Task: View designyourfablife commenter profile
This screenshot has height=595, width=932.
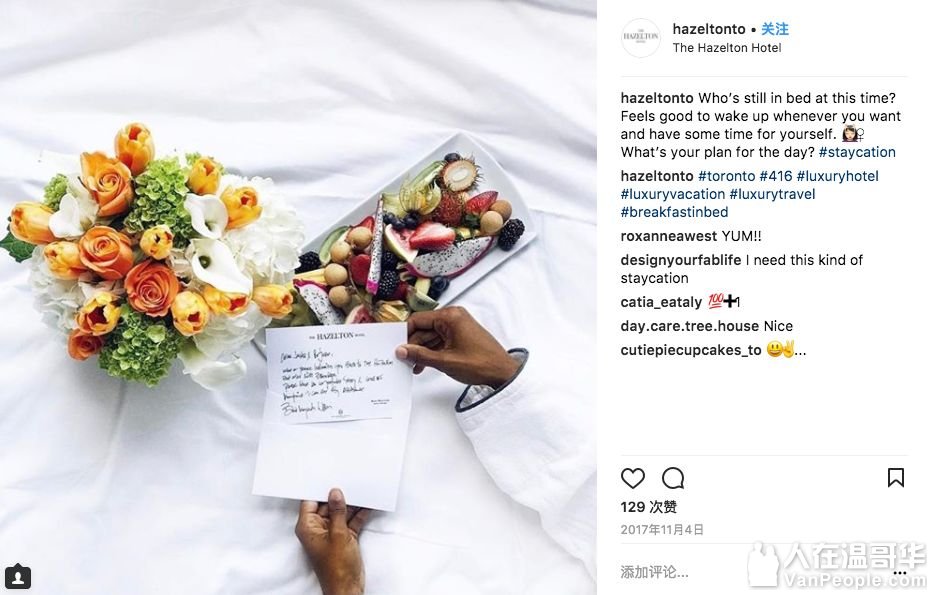Action: pos(681,260)
